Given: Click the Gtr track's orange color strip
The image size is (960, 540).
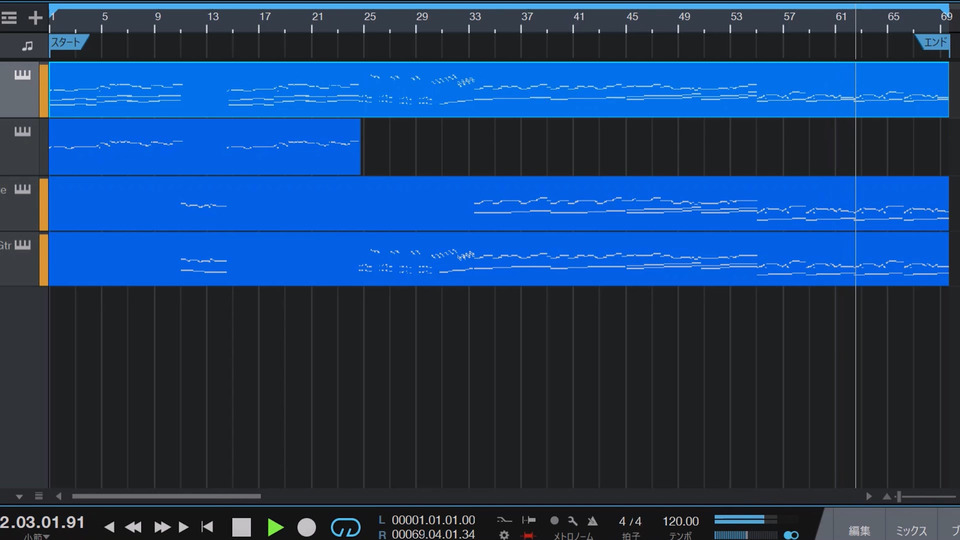Looking at the screenshot, I should (44, 260).
